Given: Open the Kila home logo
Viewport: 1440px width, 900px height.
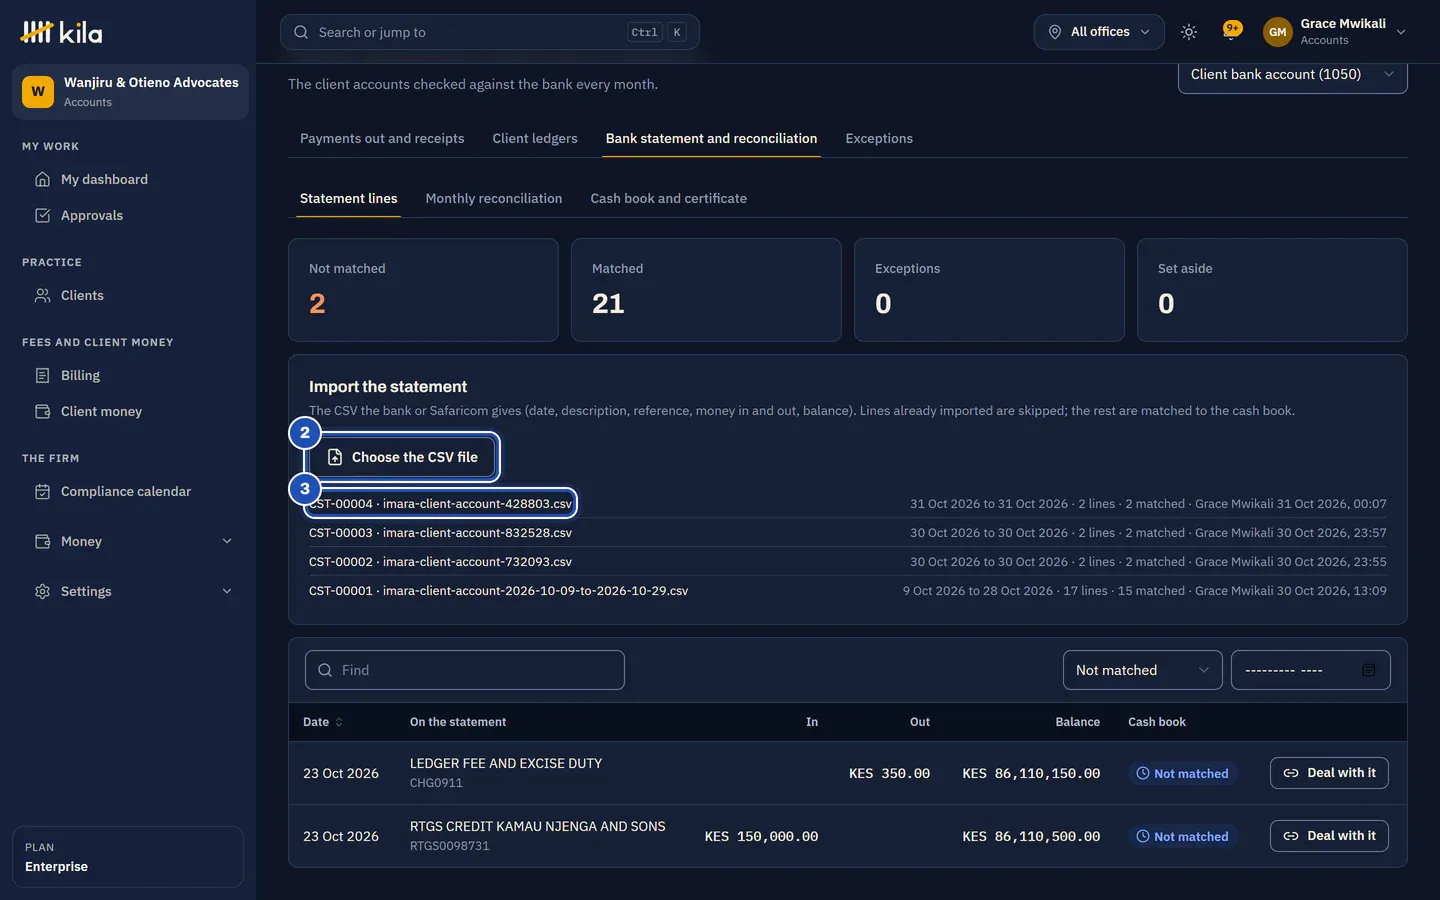Looking at the screenshot, I should (x=61, y=32).
